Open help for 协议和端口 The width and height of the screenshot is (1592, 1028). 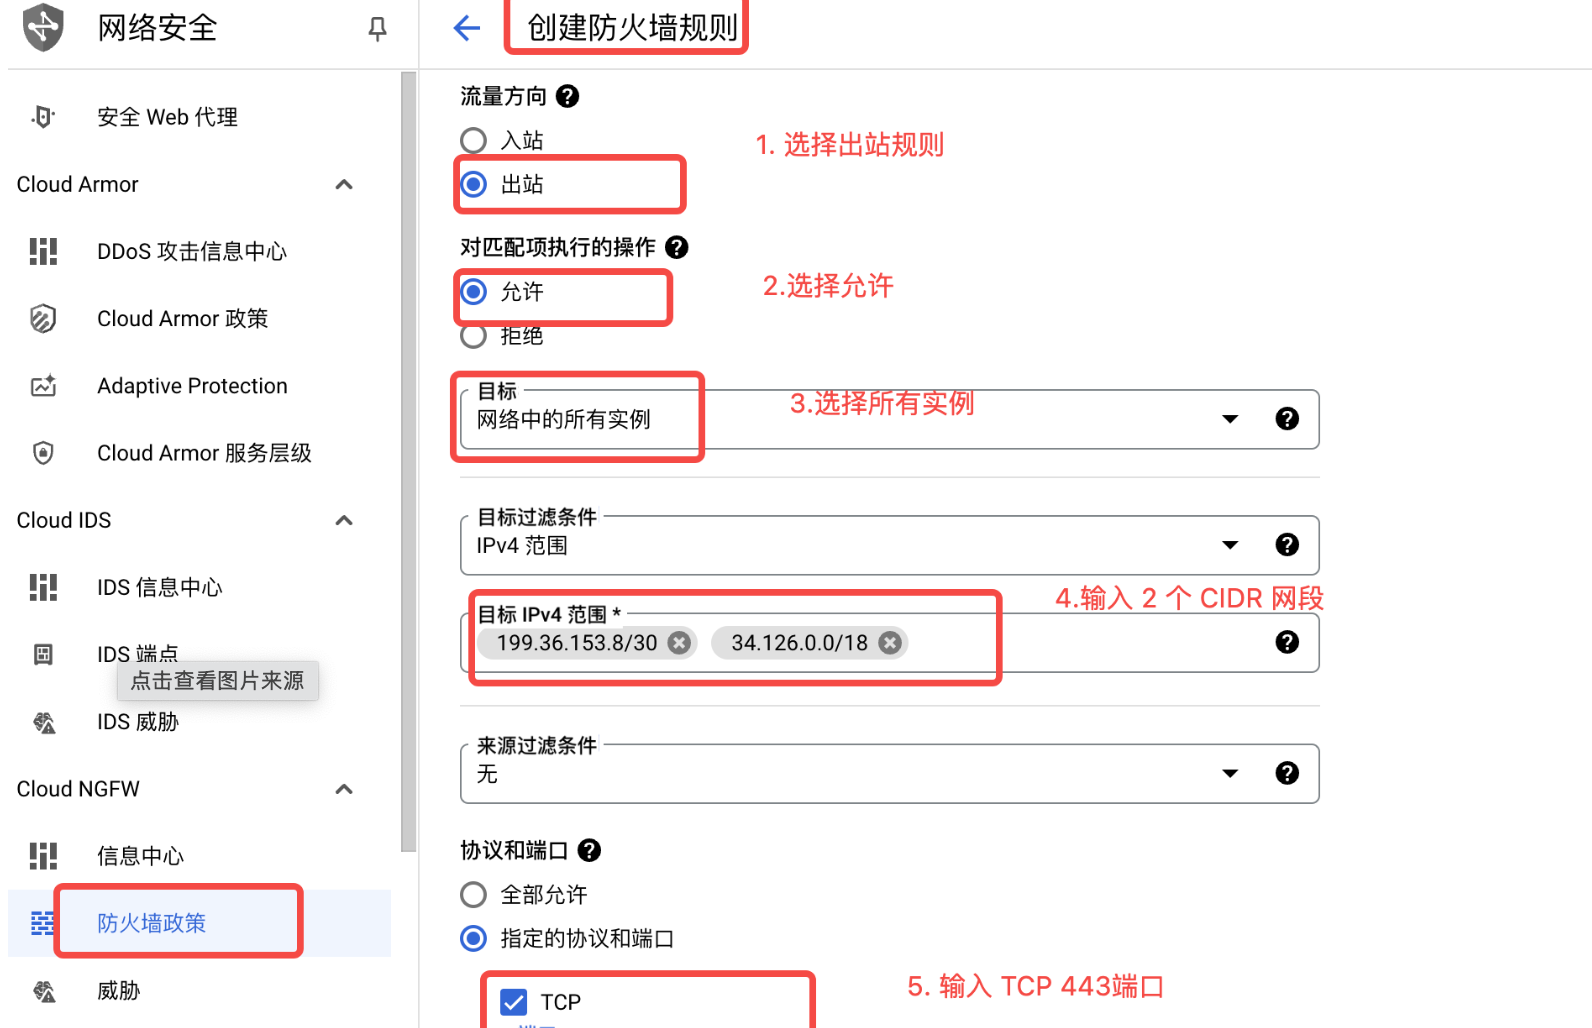pyautogui.click(x=590, y=850)
